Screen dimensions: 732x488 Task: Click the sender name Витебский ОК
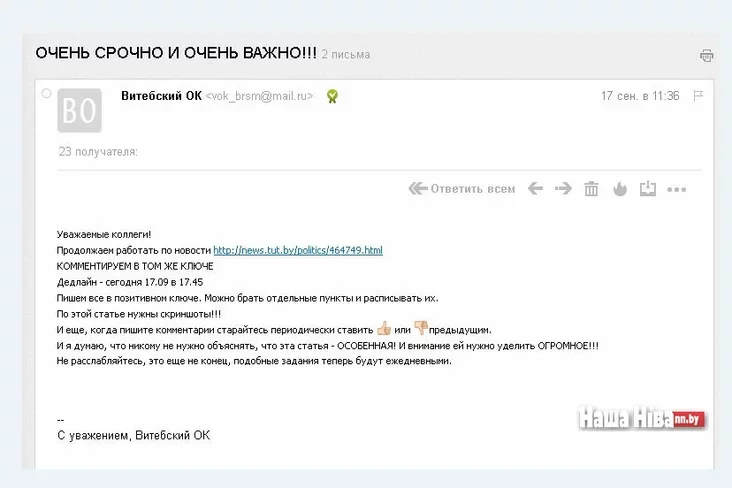[x=160, y=96]
